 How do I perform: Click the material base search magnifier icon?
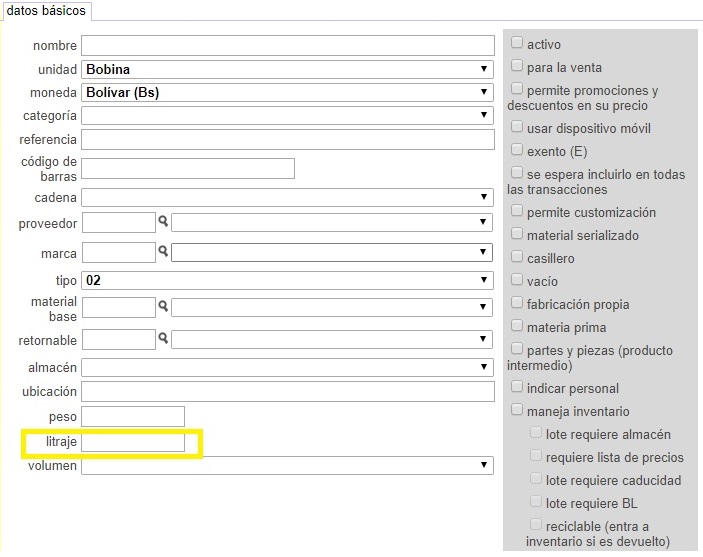tap(163, 306)
